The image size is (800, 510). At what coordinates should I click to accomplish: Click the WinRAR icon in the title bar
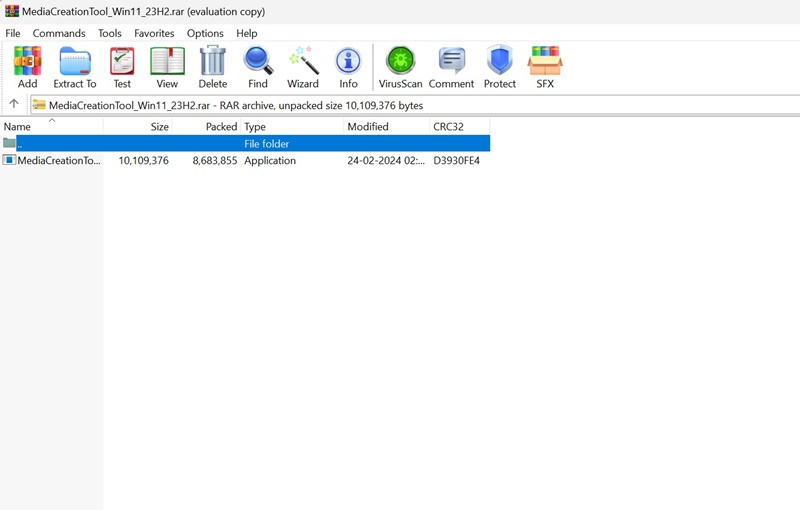12,11
